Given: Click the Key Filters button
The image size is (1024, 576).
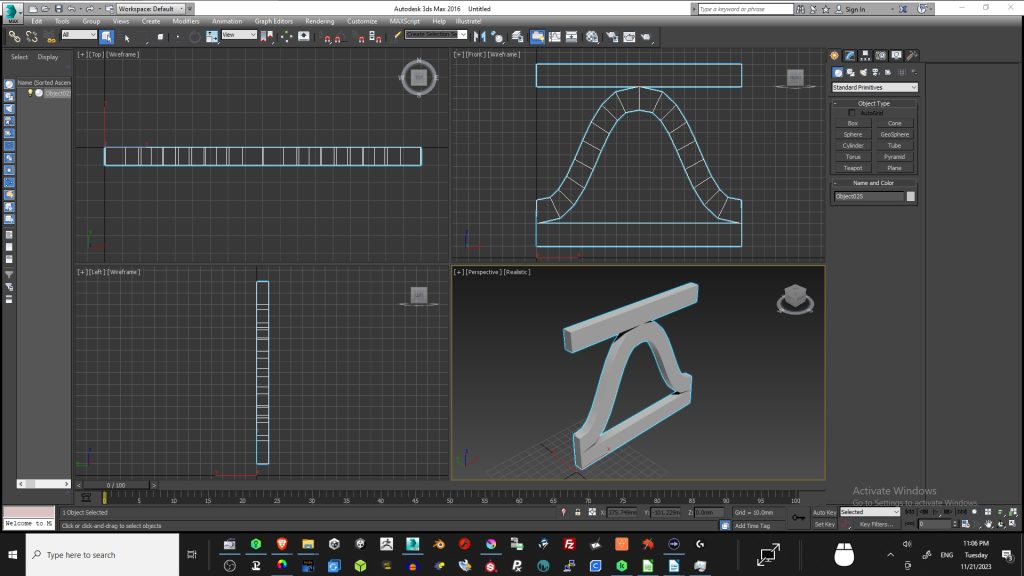Looking at the screenshot, I should (876, 524).
